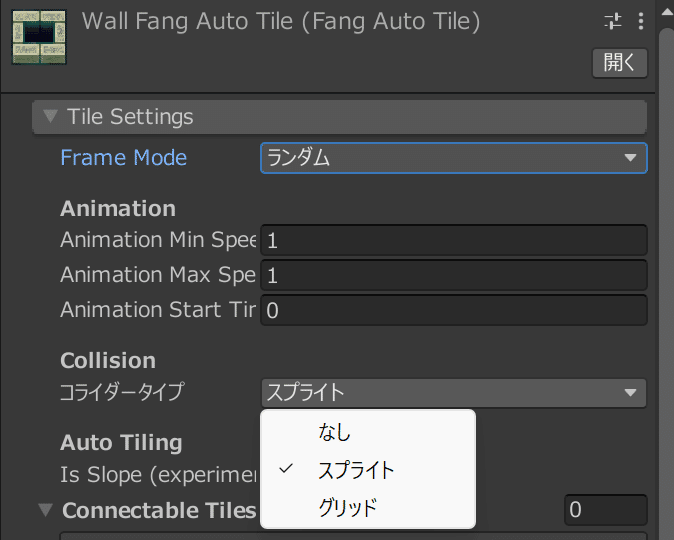Click the Animation Min Speed field

[453, 241]
